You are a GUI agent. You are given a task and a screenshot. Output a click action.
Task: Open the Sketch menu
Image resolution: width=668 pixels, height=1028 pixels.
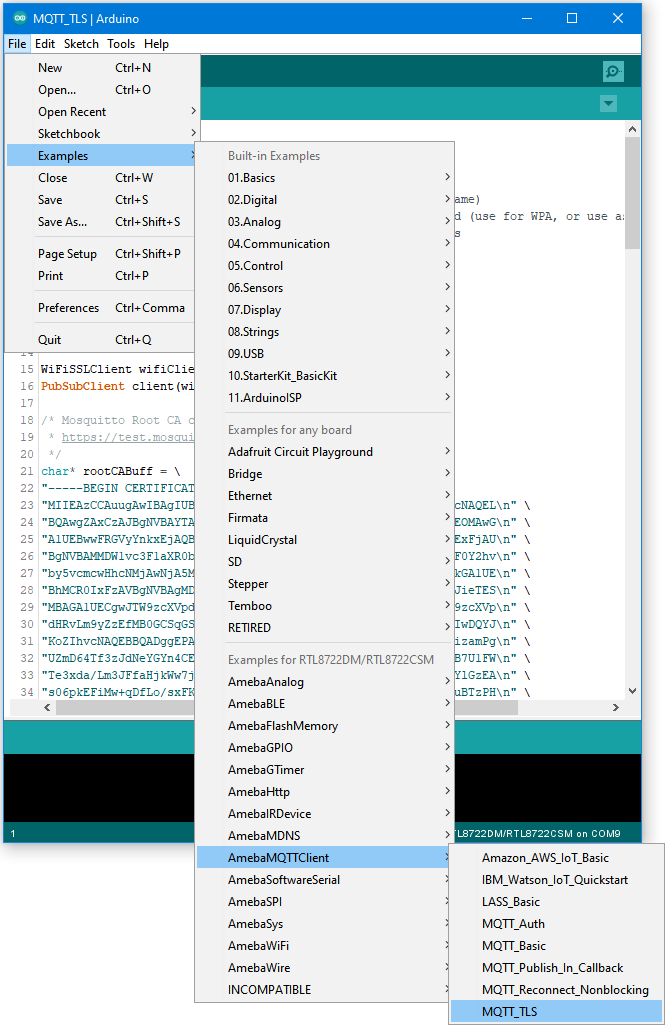click(x=81, y=44)
